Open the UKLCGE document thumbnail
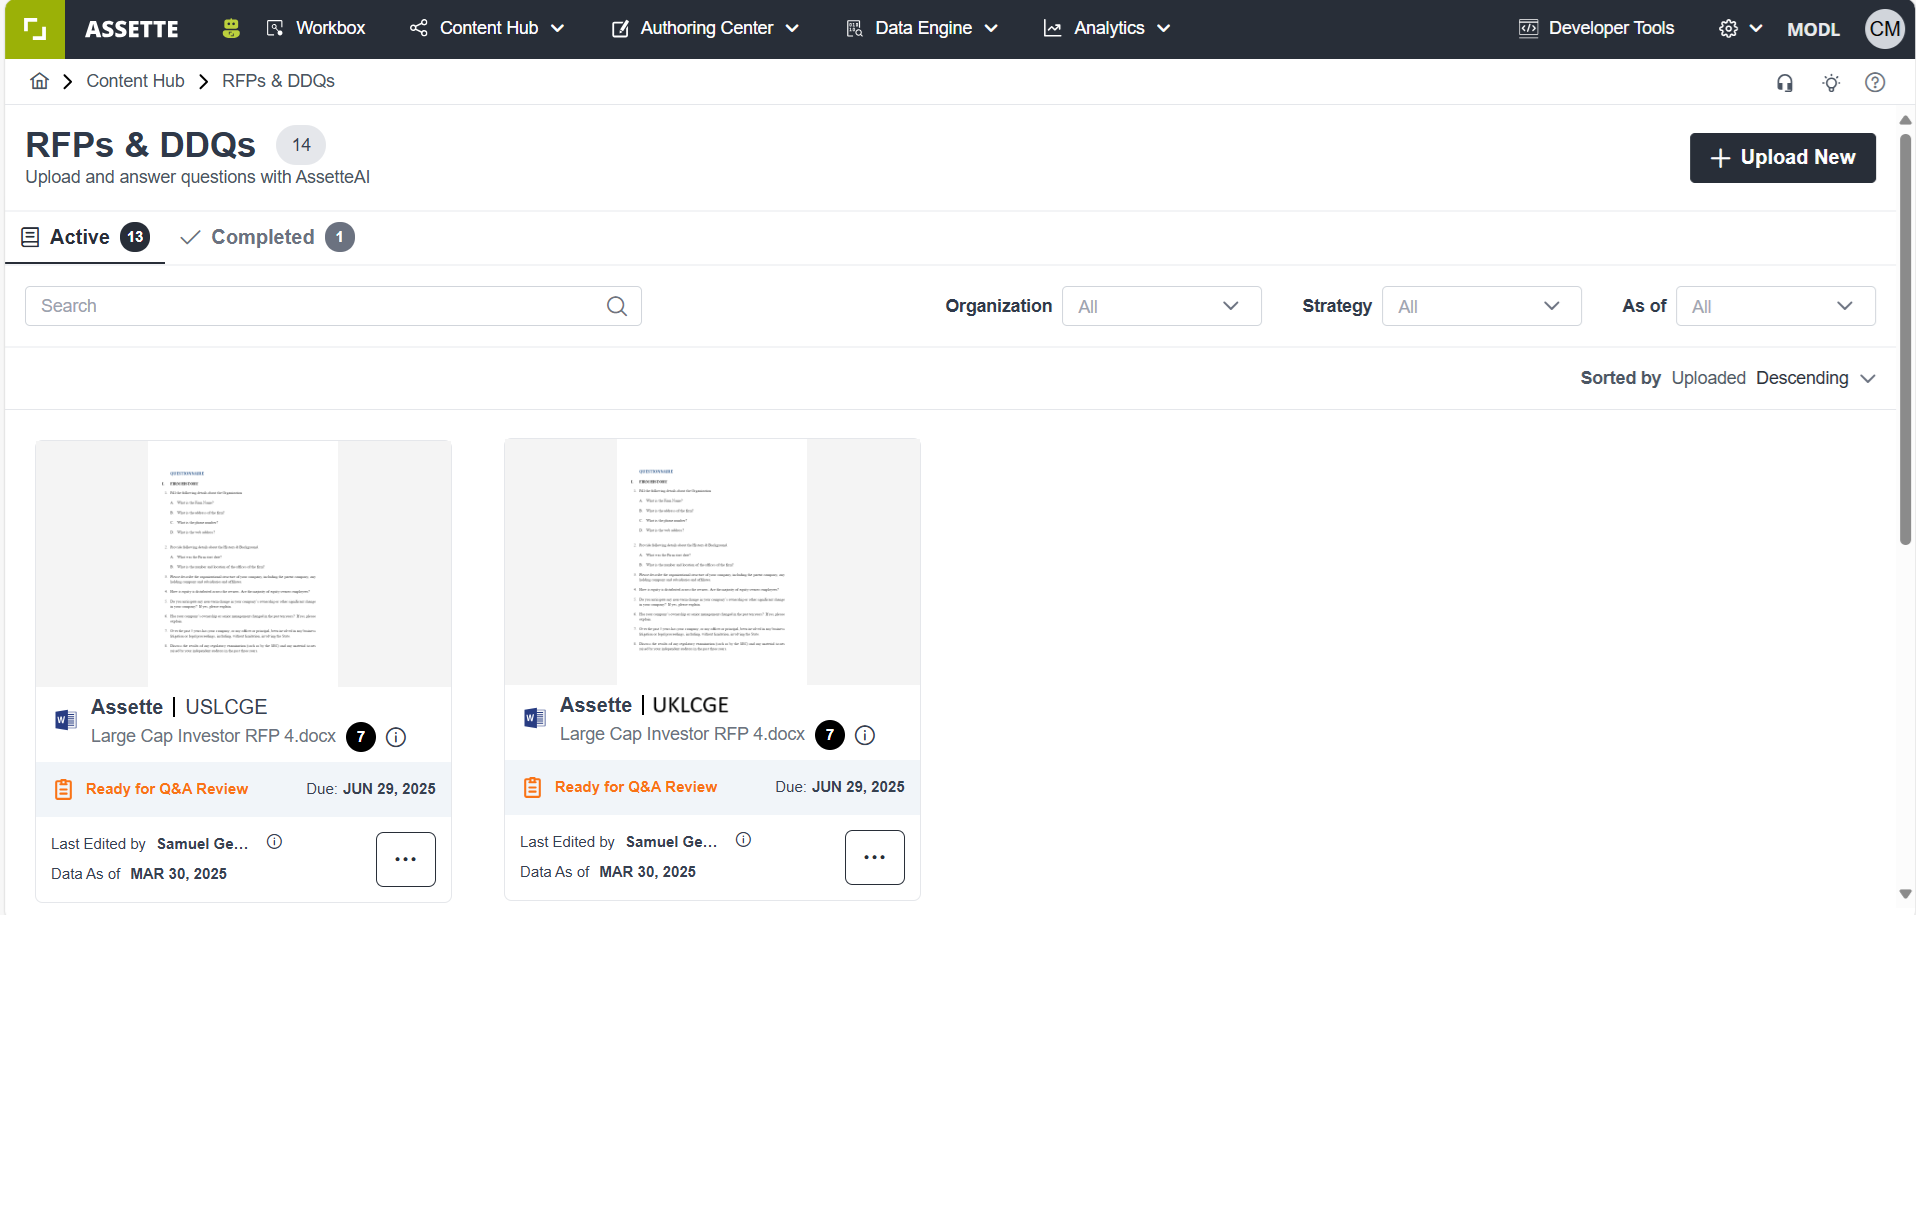Viewport: 1916px width, 1228px height. (711, 561)
